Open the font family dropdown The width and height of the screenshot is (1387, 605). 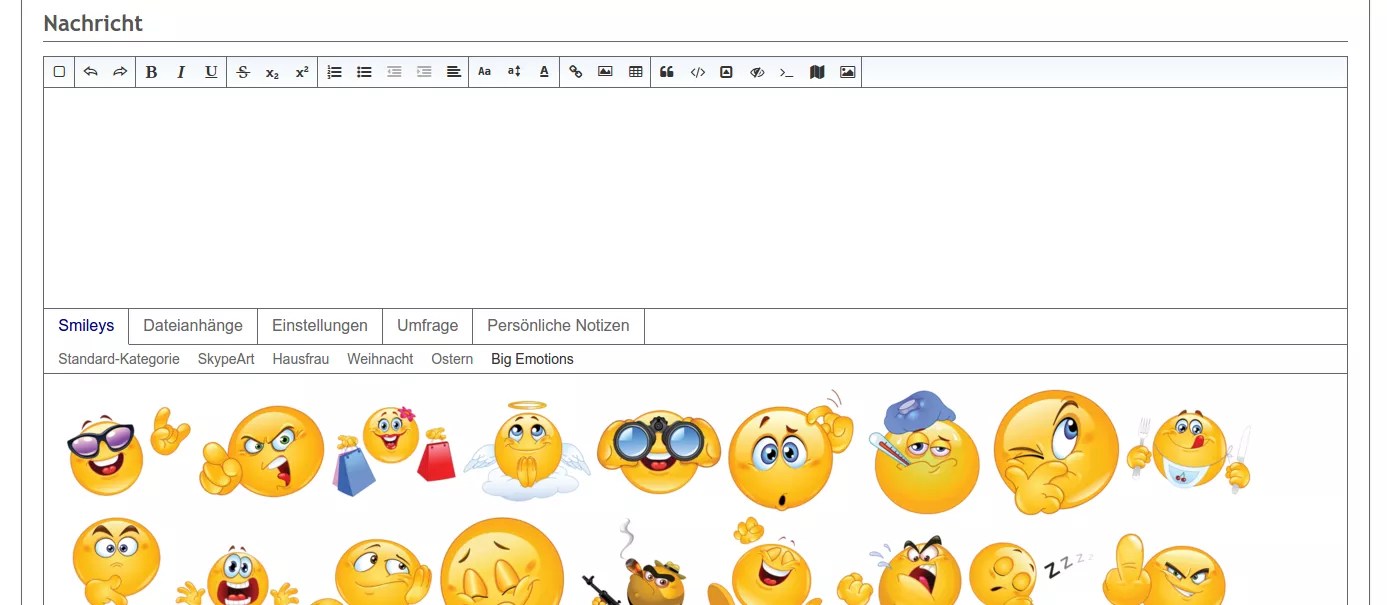point(484,72)
